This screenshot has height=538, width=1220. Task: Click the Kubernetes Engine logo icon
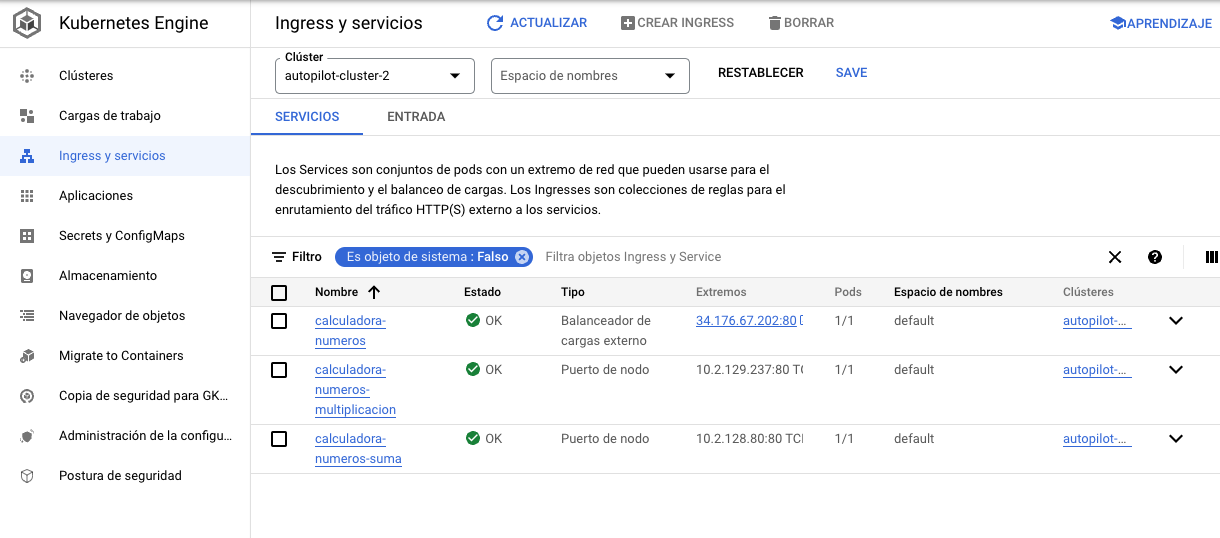pyautogui.click(x=28, y=23)
